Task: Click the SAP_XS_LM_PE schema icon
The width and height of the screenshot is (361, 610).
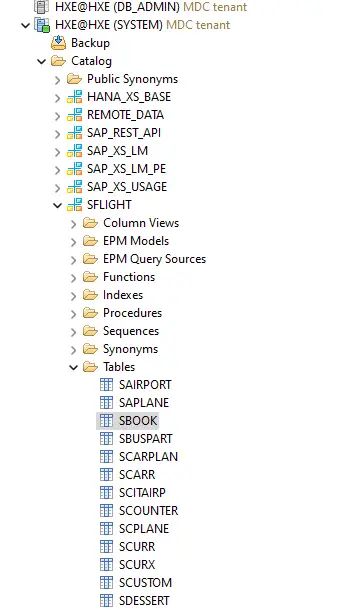Action: tap(74, 169)
